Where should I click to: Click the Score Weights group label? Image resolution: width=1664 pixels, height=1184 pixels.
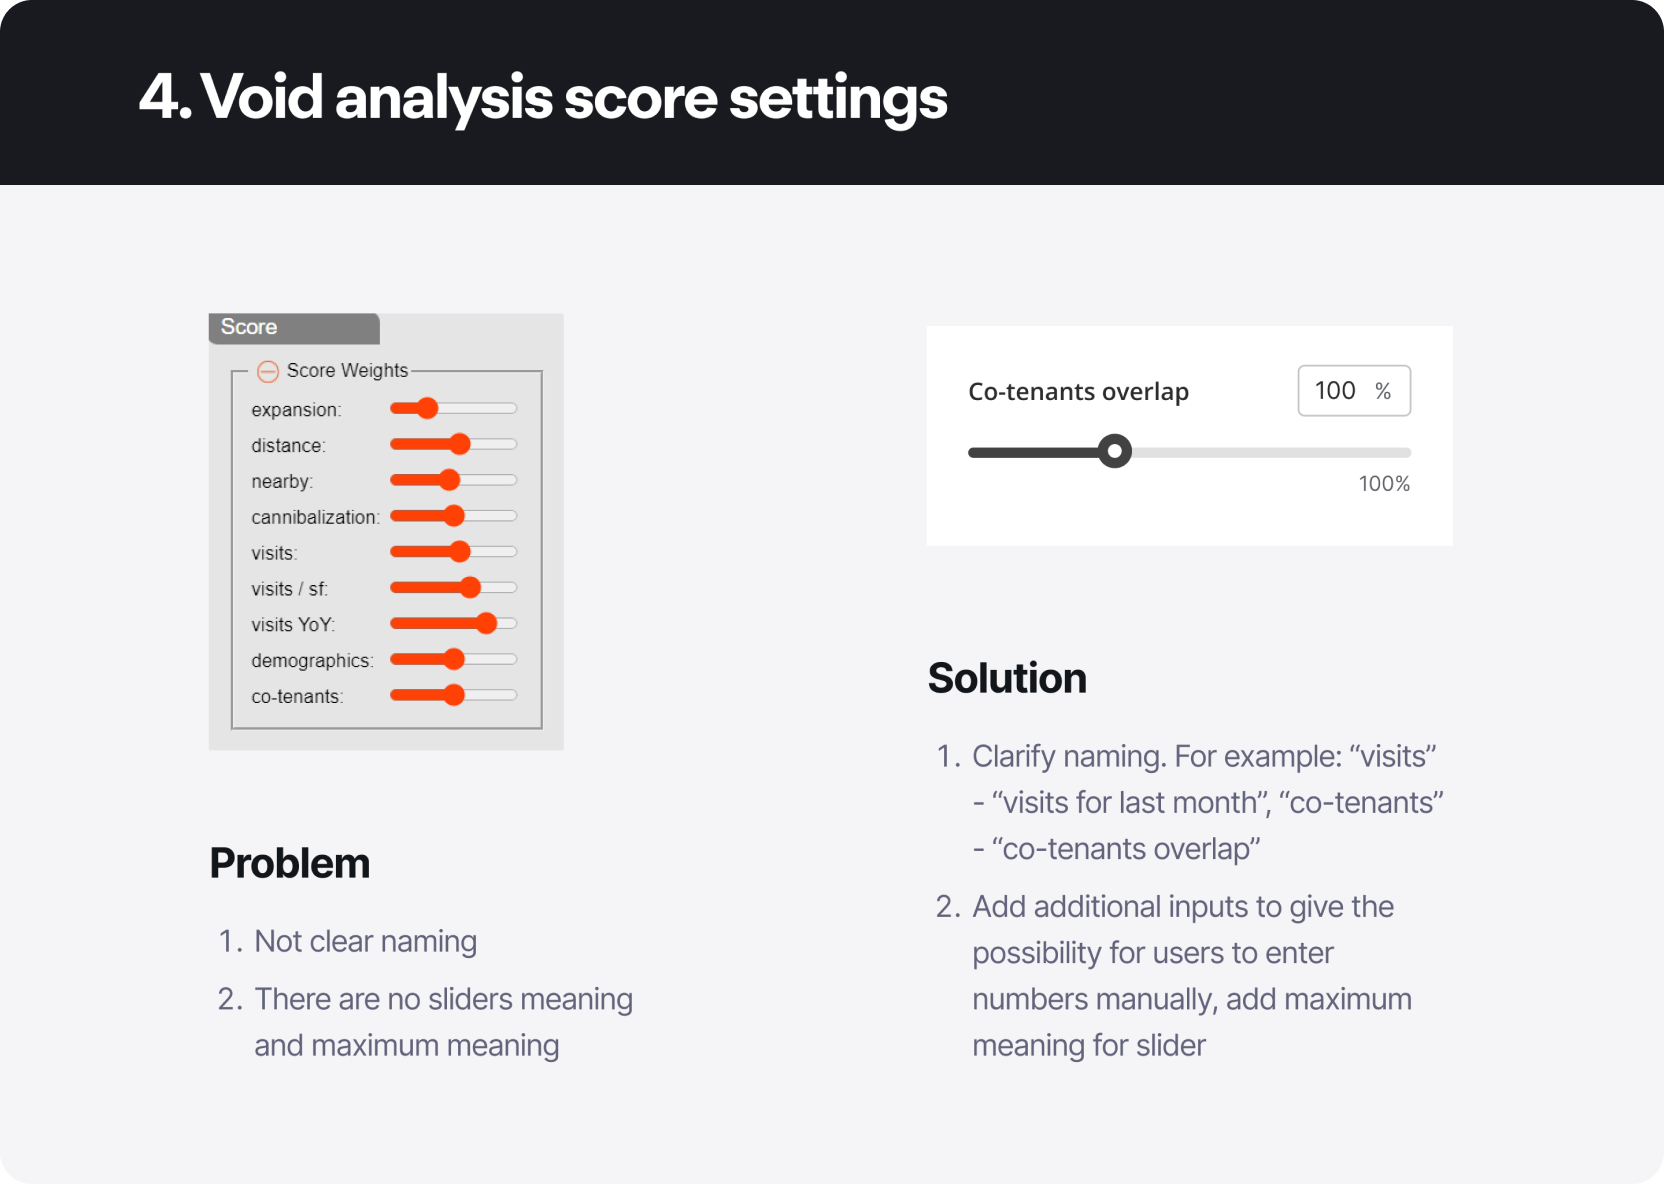click(x=346, y=370)
